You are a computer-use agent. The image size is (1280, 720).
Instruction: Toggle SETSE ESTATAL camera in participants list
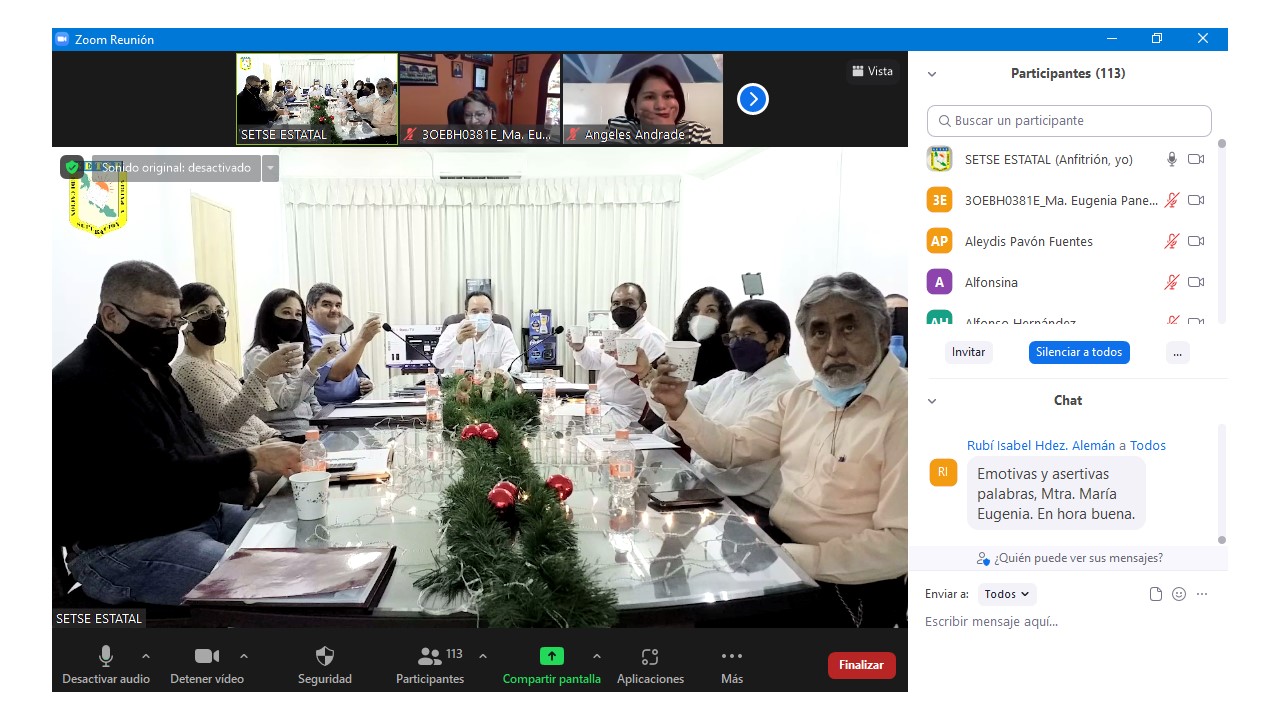1196,159
